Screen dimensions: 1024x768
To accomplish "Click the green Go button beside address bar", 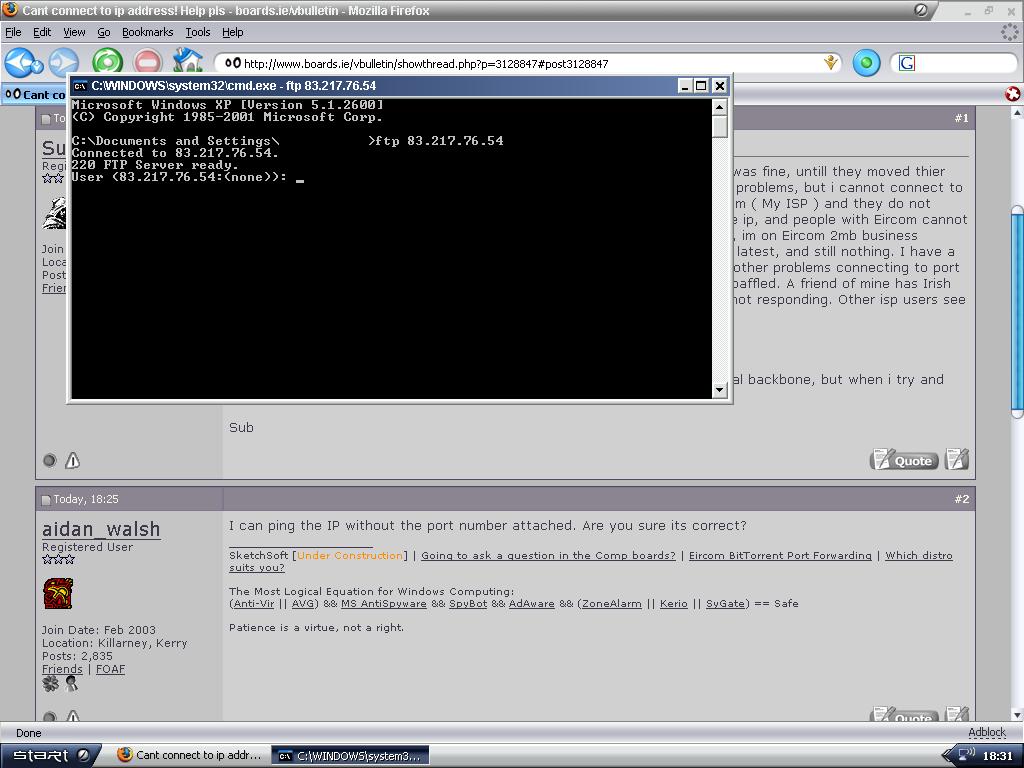I will (x=866, y=63).
